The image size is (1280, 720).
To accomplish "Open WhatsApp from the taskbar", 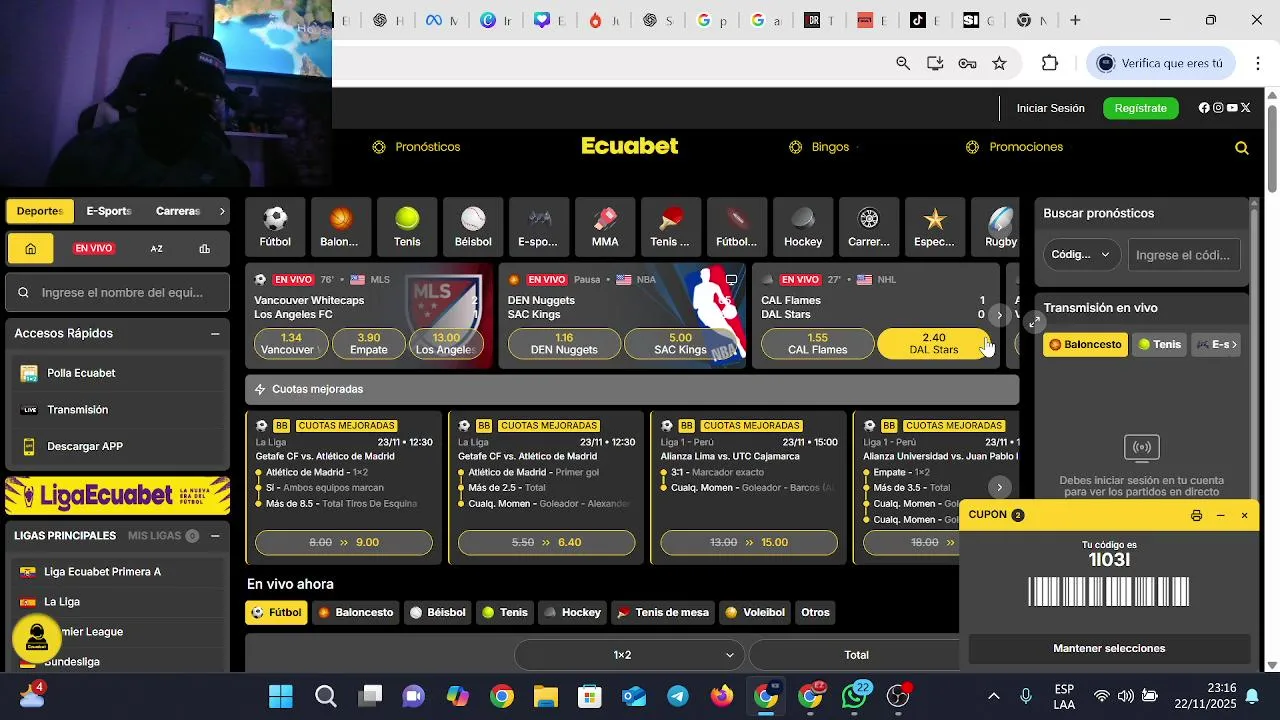I will point(854,696).
